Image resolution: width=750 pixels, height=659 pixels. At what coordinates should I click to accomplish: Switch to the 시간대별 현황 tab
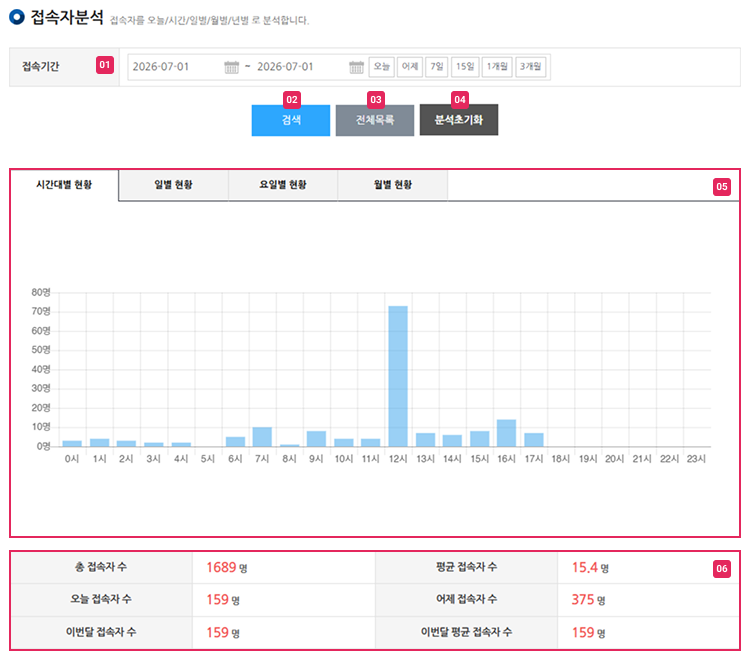tap(64, 185)
